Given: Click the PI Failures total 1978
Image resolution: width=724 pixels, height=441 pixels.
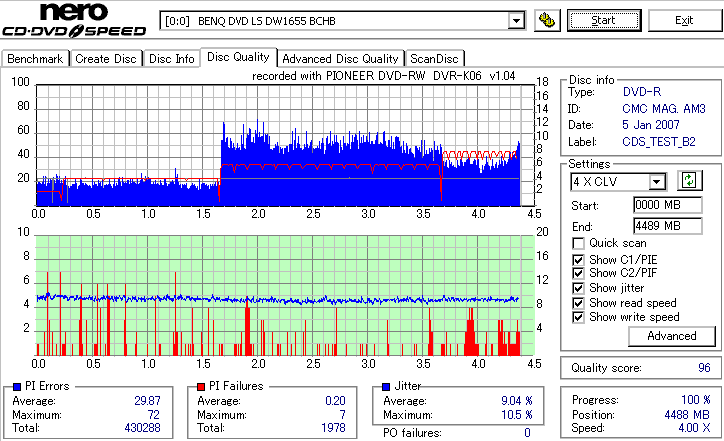Looking at the screenshot, I should [333, 428].
